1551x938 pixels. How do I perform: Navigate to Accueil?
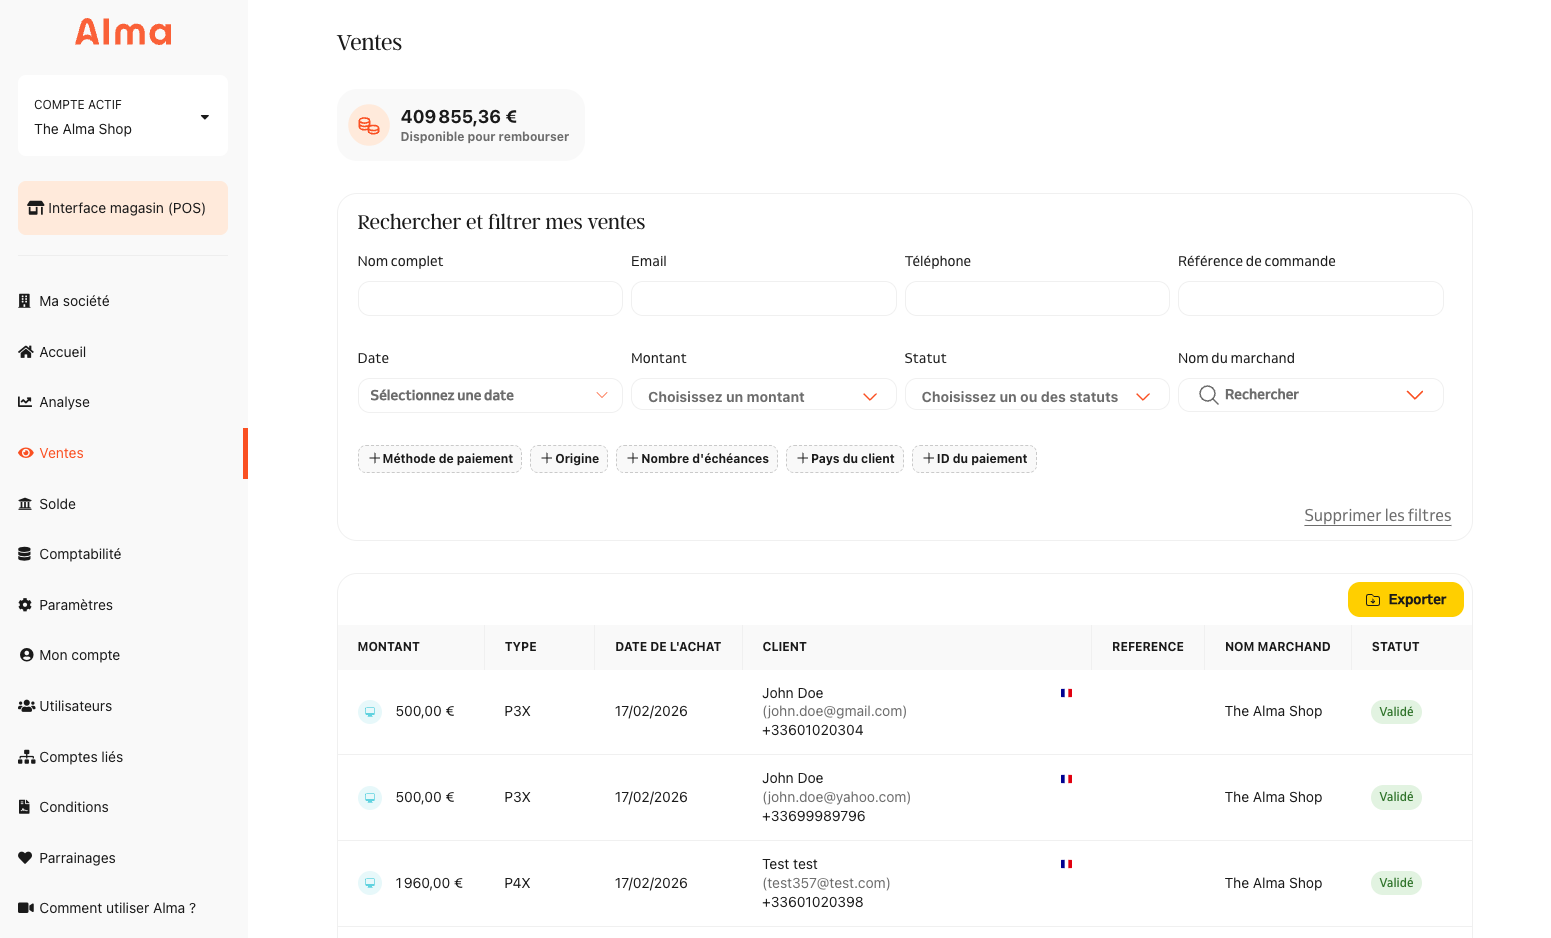62,352
